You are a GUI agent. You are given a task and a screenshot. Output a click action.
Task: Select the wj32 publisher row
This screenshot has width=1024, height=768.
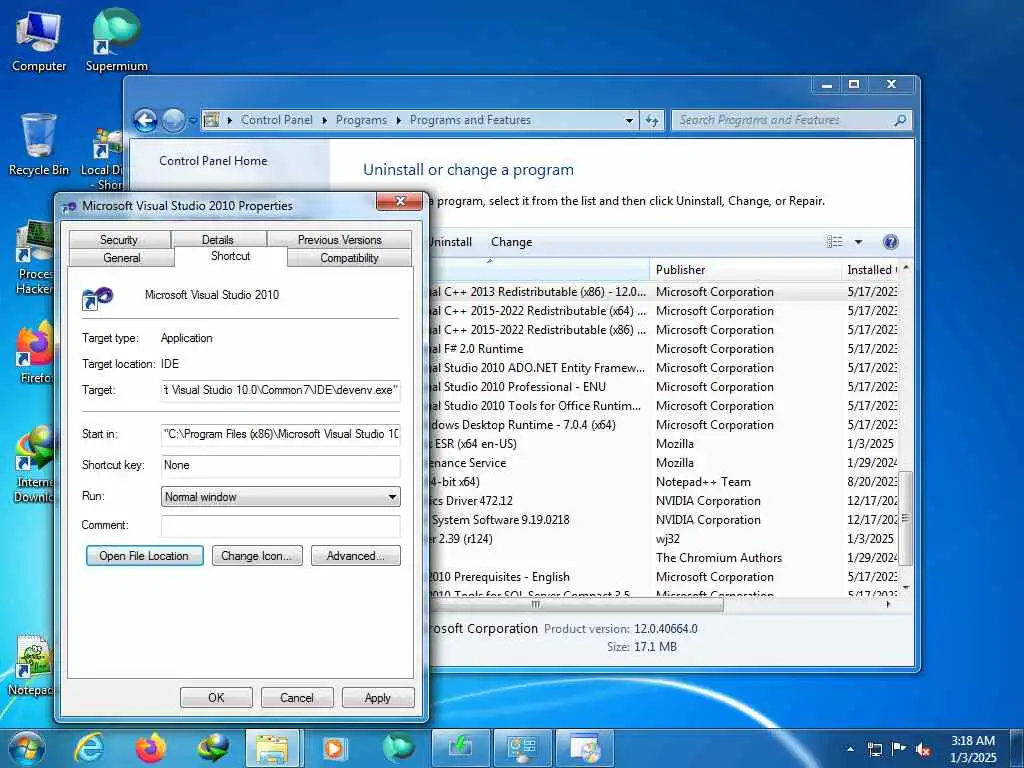click(x=664, y=539)
